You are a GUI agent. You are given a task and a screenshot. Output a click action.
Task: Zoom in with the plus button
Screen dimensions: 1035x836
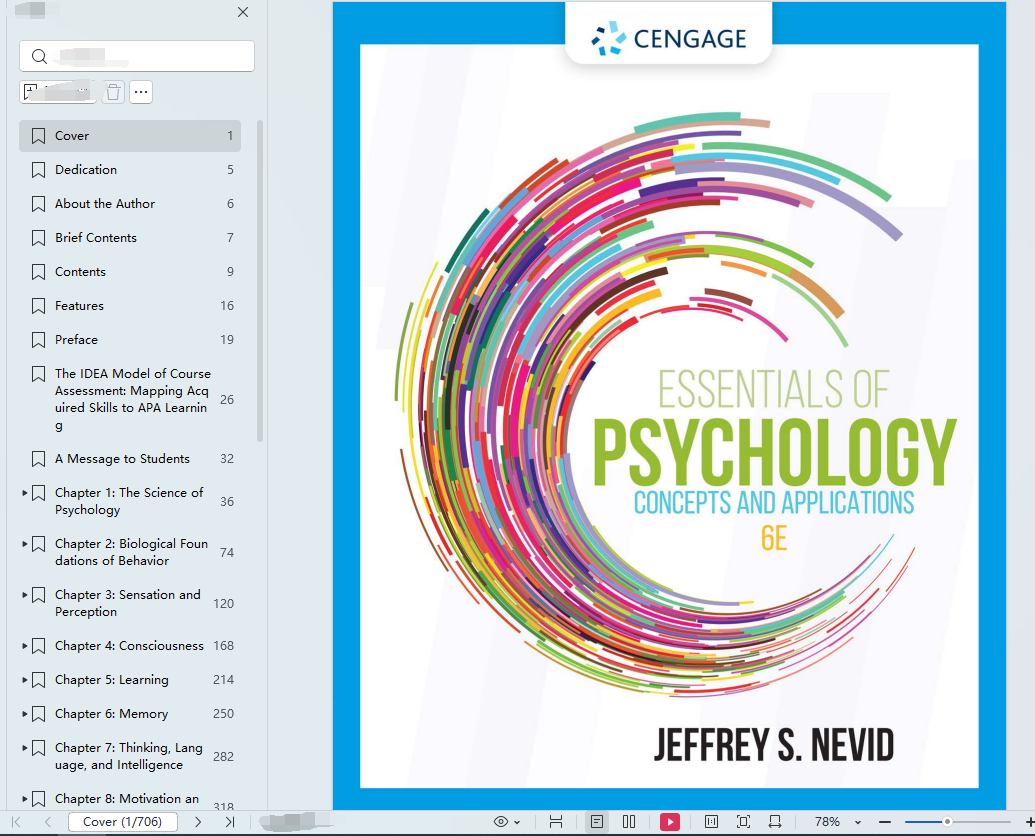[1029, 821]
